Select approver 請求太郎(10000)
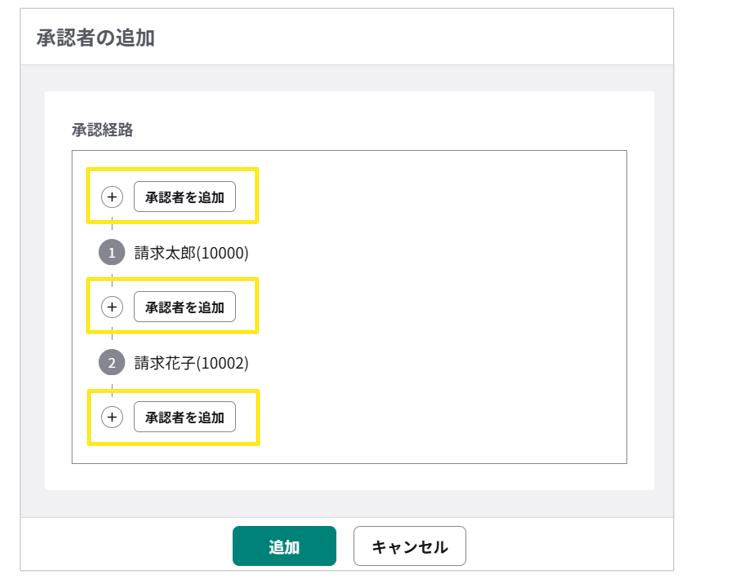 pyautogui.click(x=191, y=252)
